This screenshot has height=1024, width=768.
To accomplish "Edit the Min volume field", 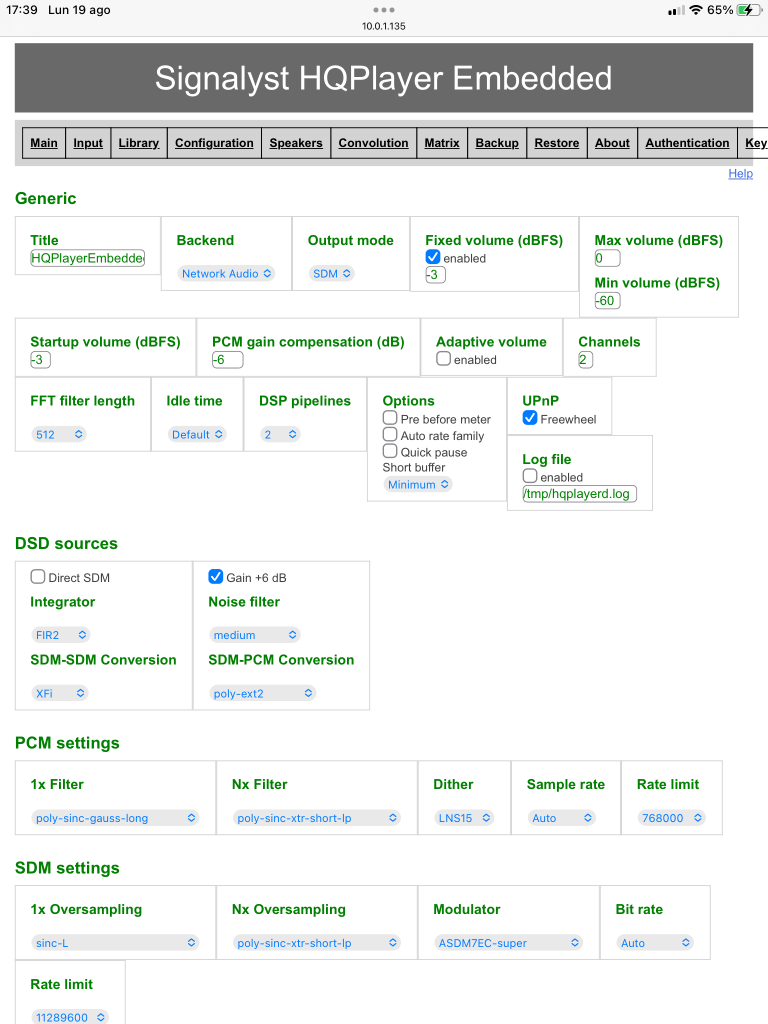I will (x=607, y=300).
